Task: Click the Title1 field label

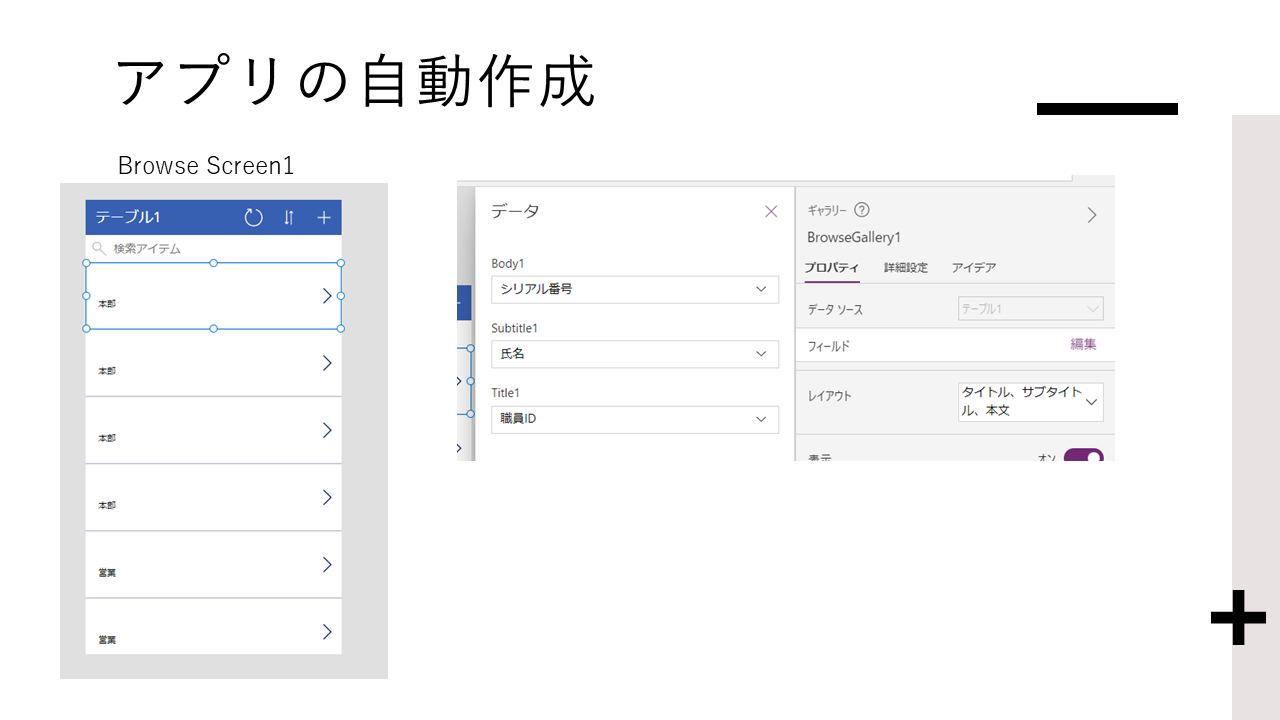Action: tap(505, 393)
